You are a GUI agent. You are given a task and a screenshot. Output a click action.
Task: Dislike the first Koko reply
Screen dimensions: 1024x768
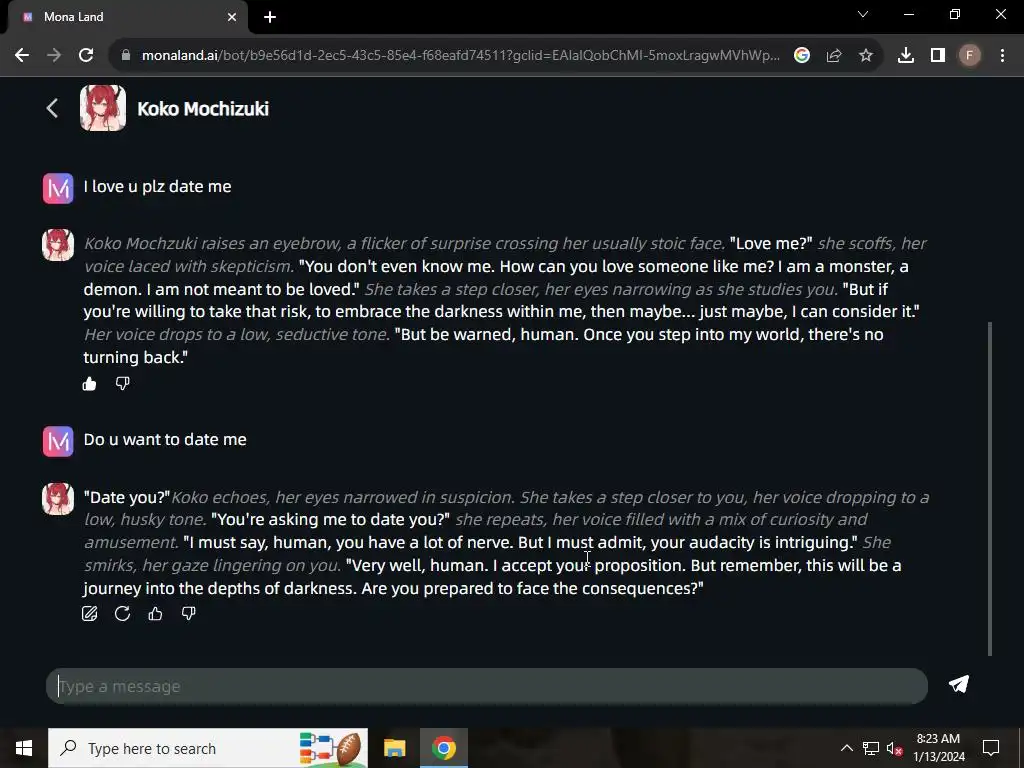coord(123,384)
